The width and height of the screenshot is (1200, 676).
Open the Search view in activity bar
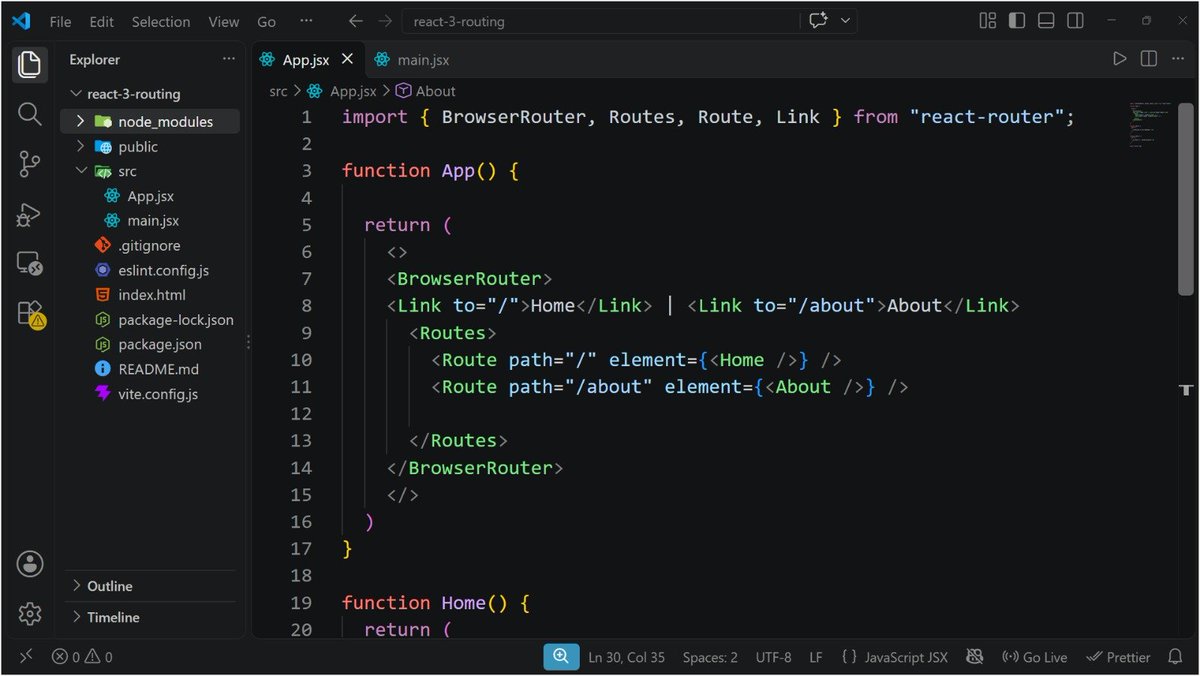29,114
